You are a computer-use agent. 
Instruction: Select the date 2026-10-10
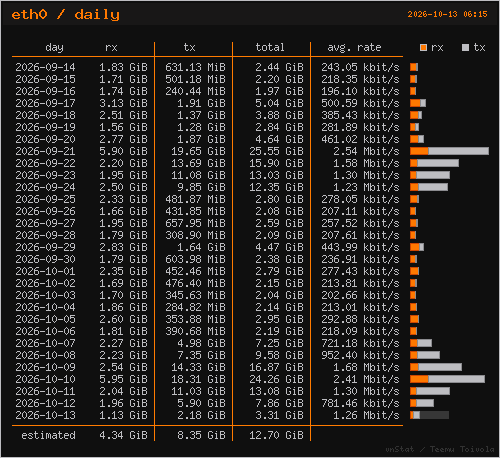pos(45,379)
